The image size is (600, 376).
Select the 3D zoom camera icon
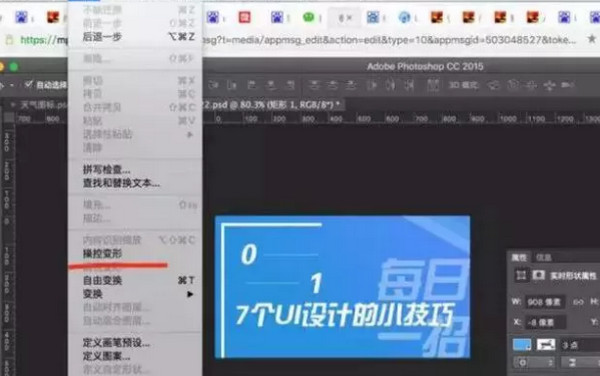[x=568, y=85]
